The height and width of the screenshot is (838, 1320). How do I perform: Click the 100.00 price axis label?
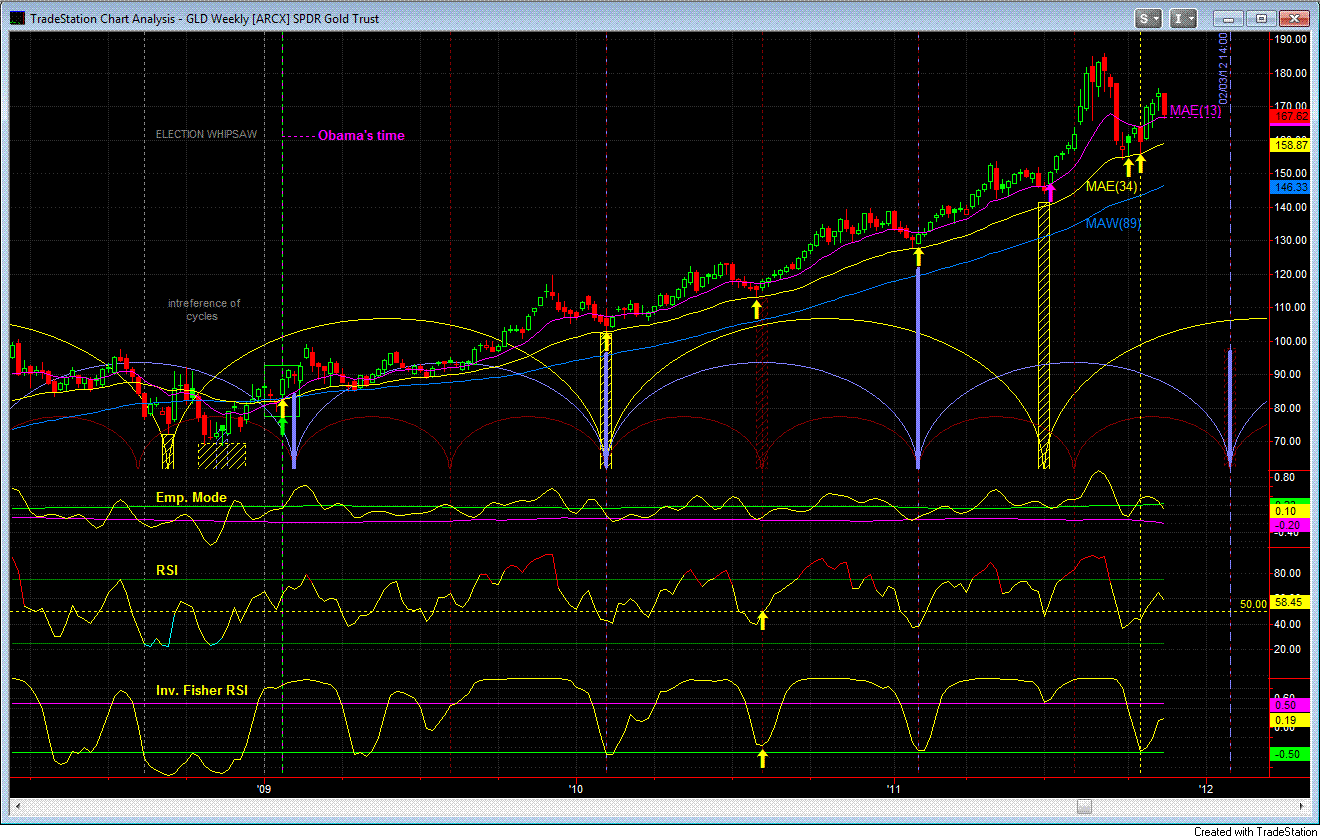pos(1291,341)
